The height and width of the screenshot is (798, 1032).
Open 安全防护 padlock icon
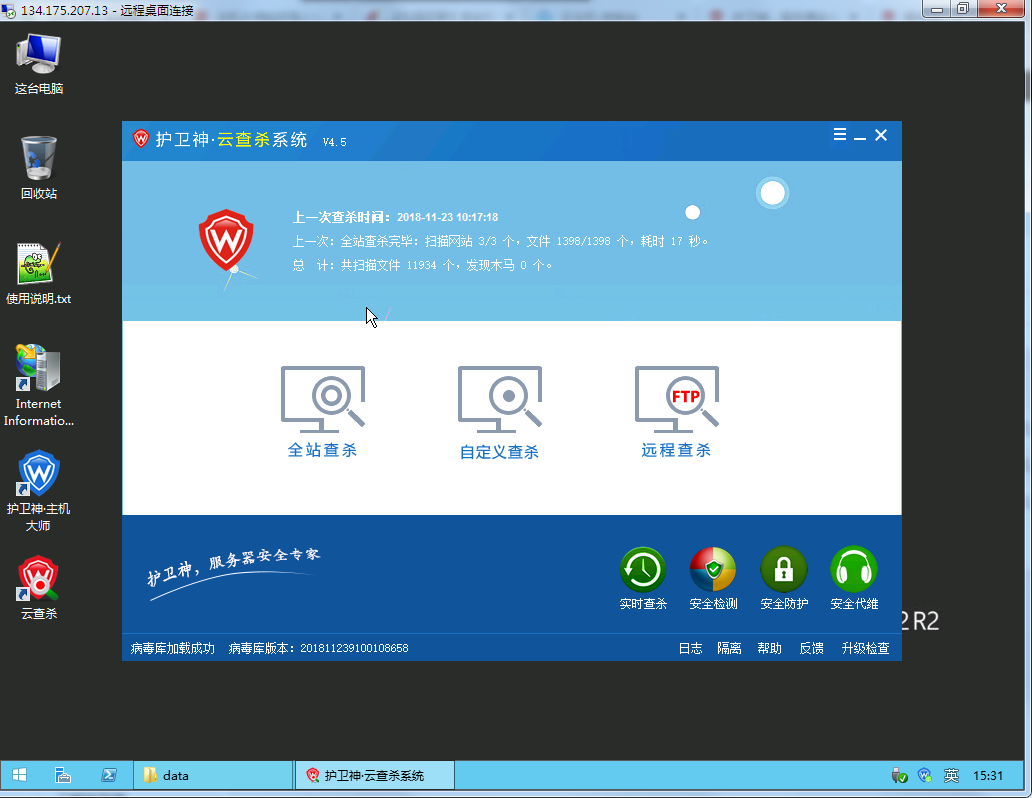point(783,579)
